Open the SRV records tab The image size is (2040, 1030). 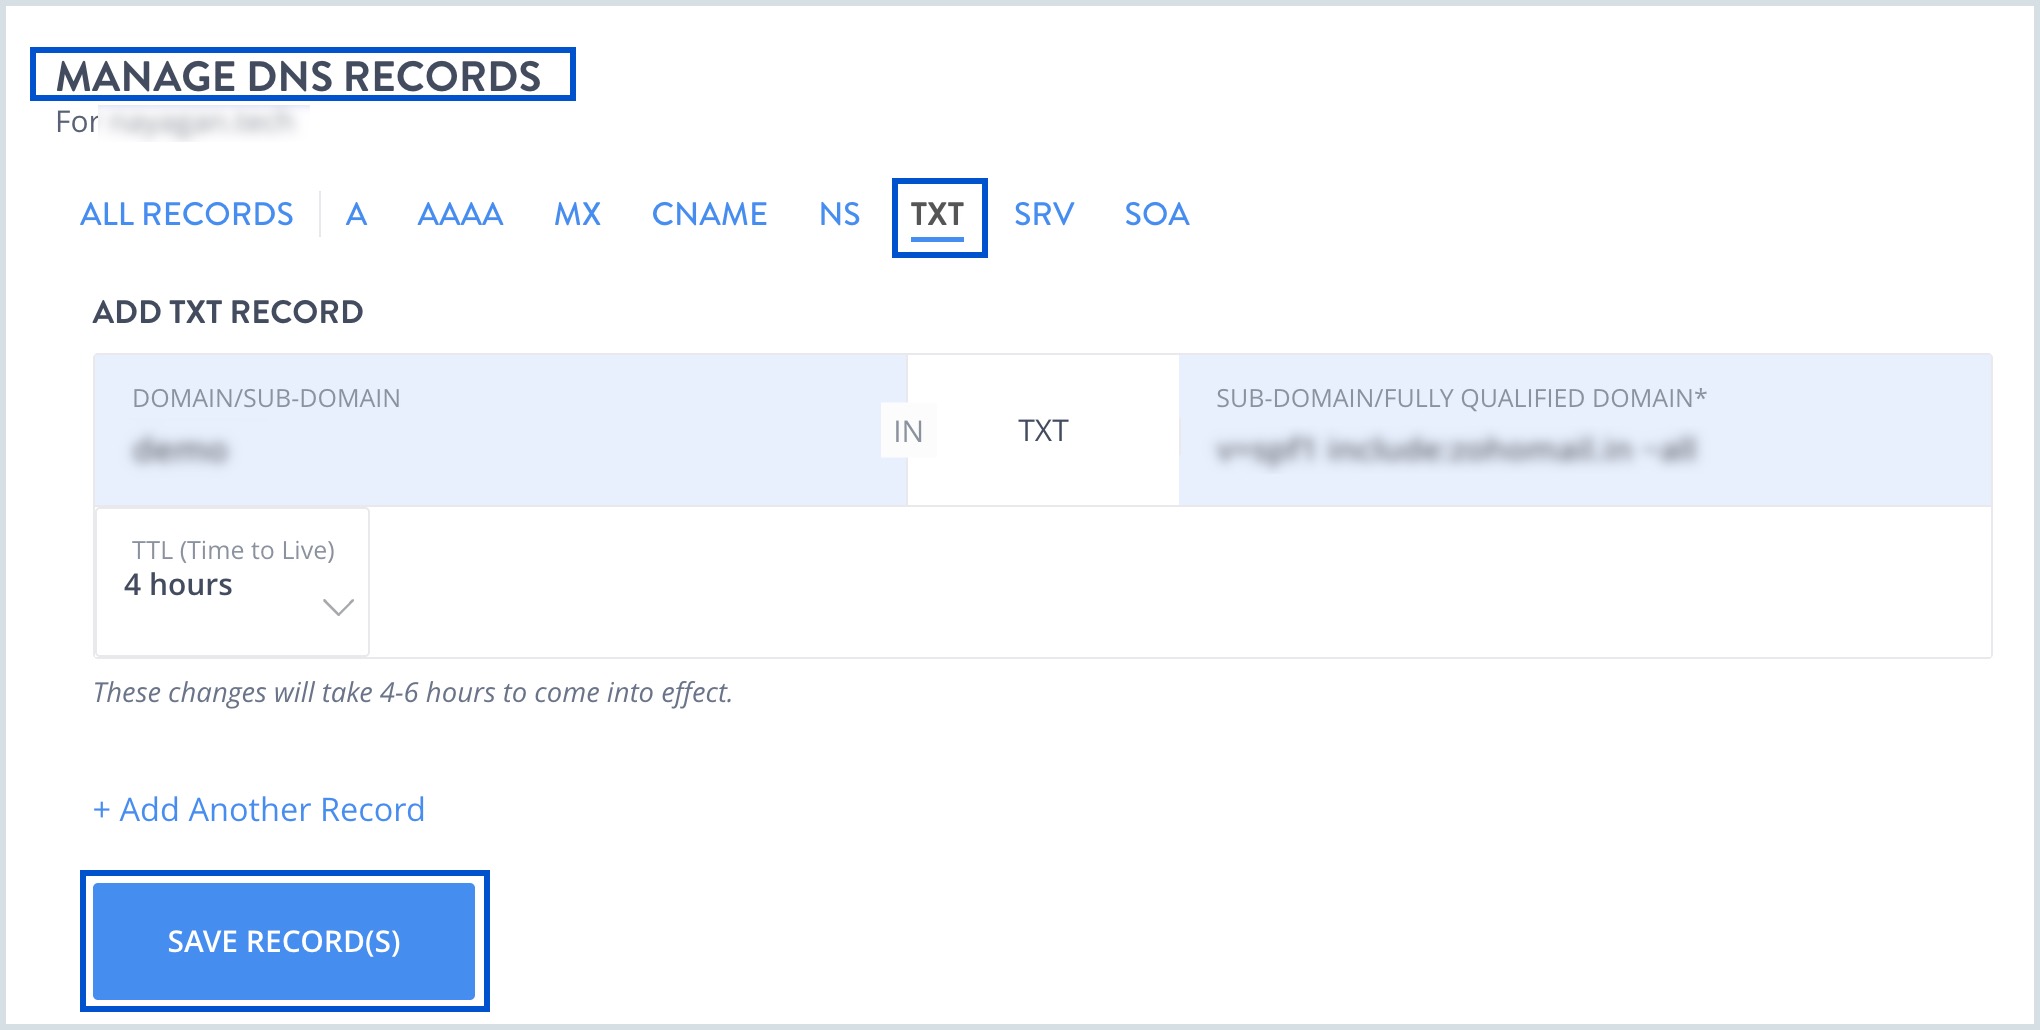pos(1043,214)
